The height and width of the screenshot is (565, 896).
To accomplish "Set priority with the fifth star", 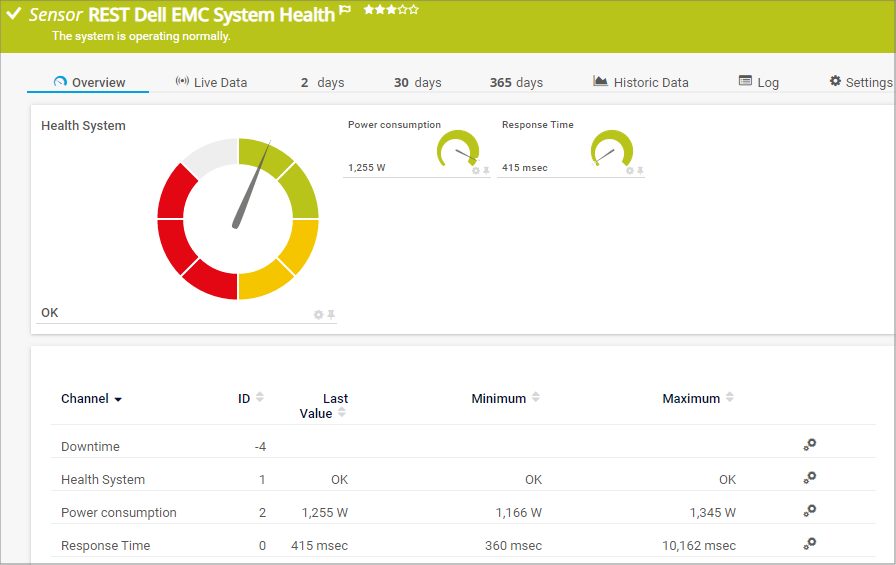I will pos(414,10).
